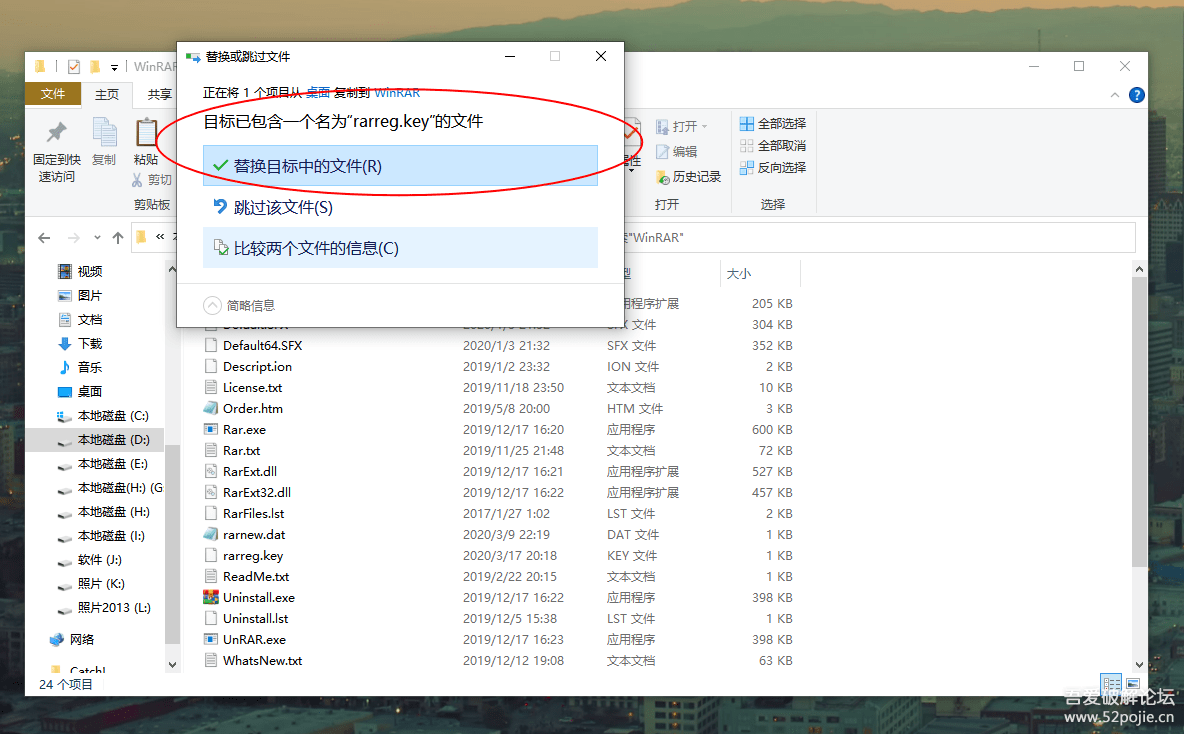Open Explorer help question mark icon
The width and height of the screenshot is (1184, 734).
coord(1136,95)
